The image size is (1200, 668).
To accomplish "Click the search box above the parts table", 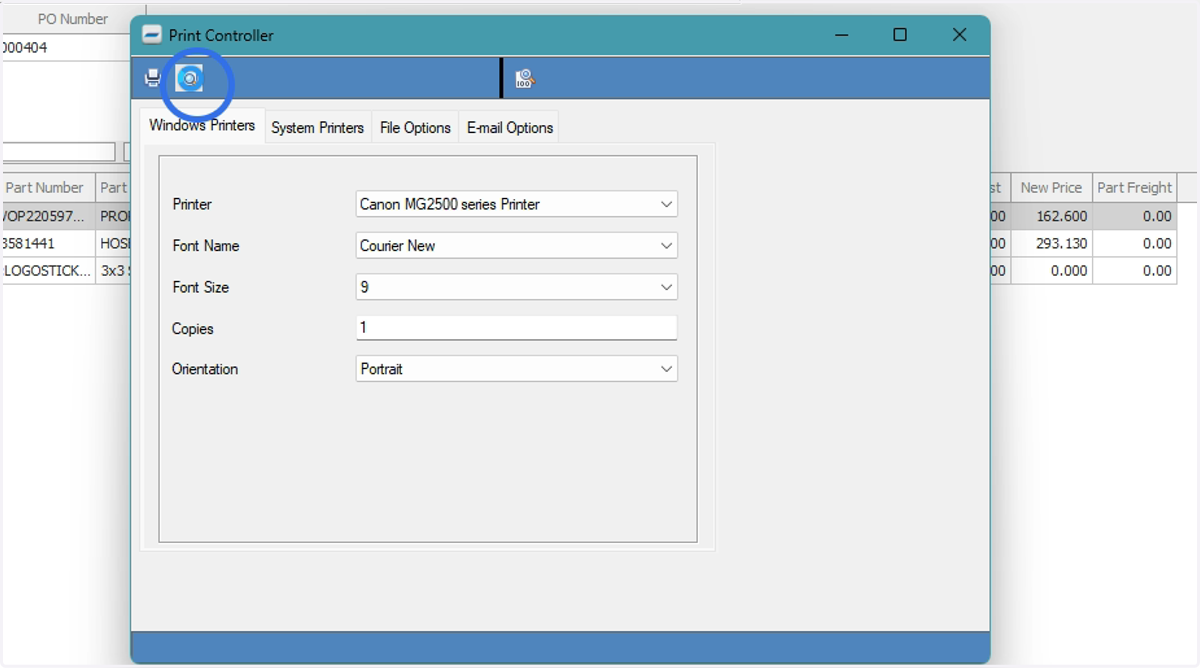I will 58,152.
